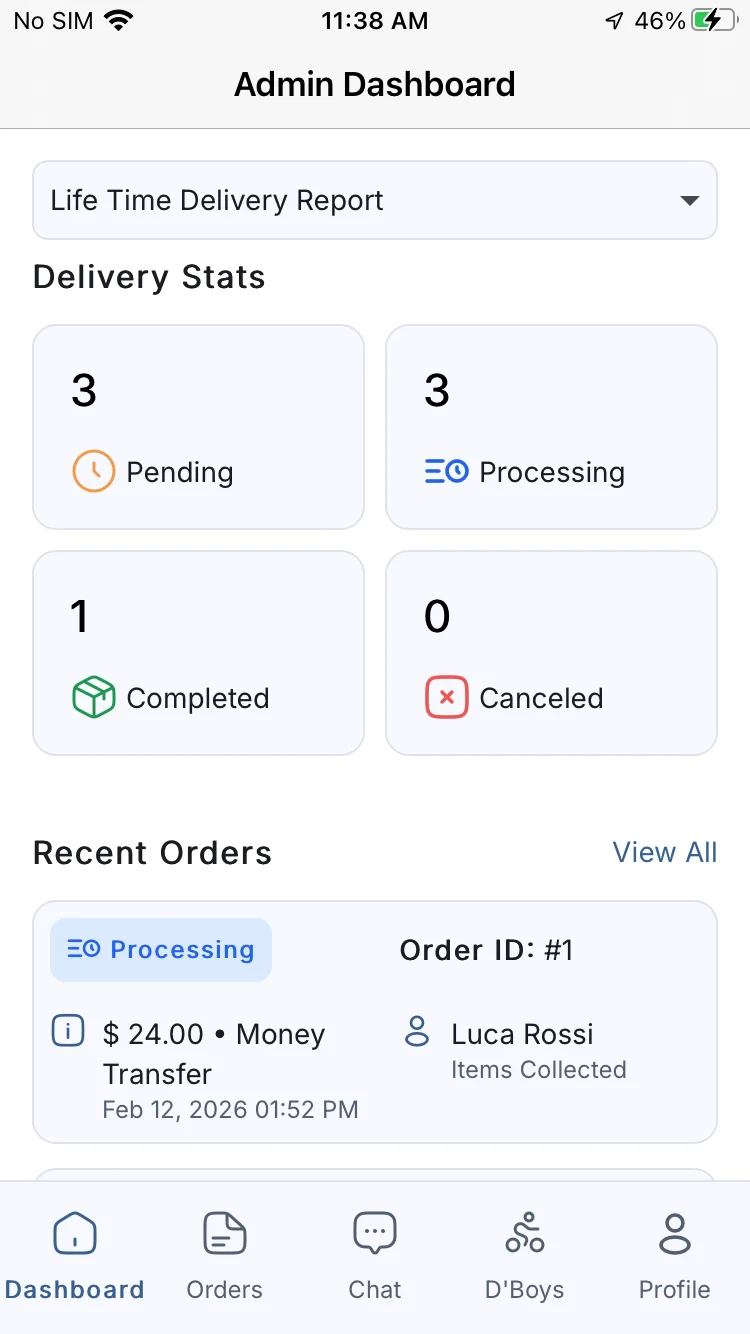Open the Completed deliveries card
The height and width of the screenshot is (1334, 750).
(198, 652)
